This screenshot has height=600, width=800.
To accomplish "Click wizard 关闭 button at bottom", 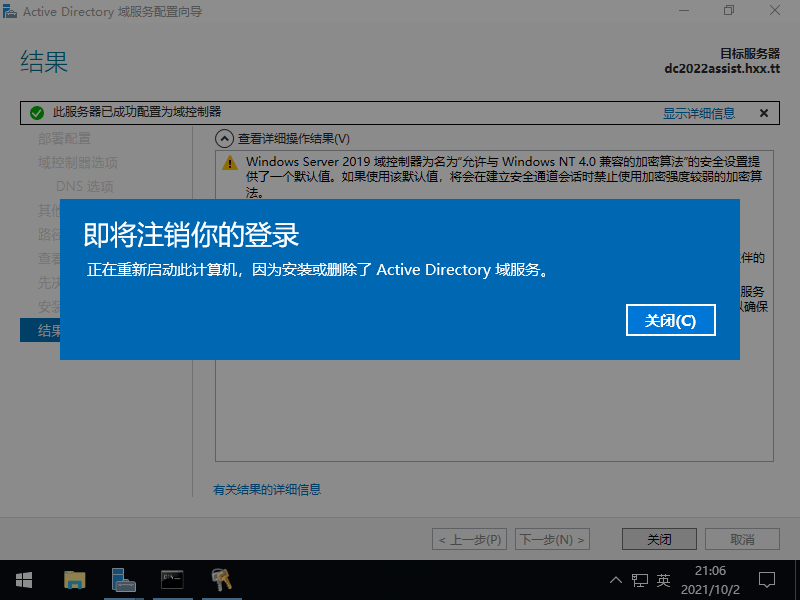I will (x=659, y=539).
